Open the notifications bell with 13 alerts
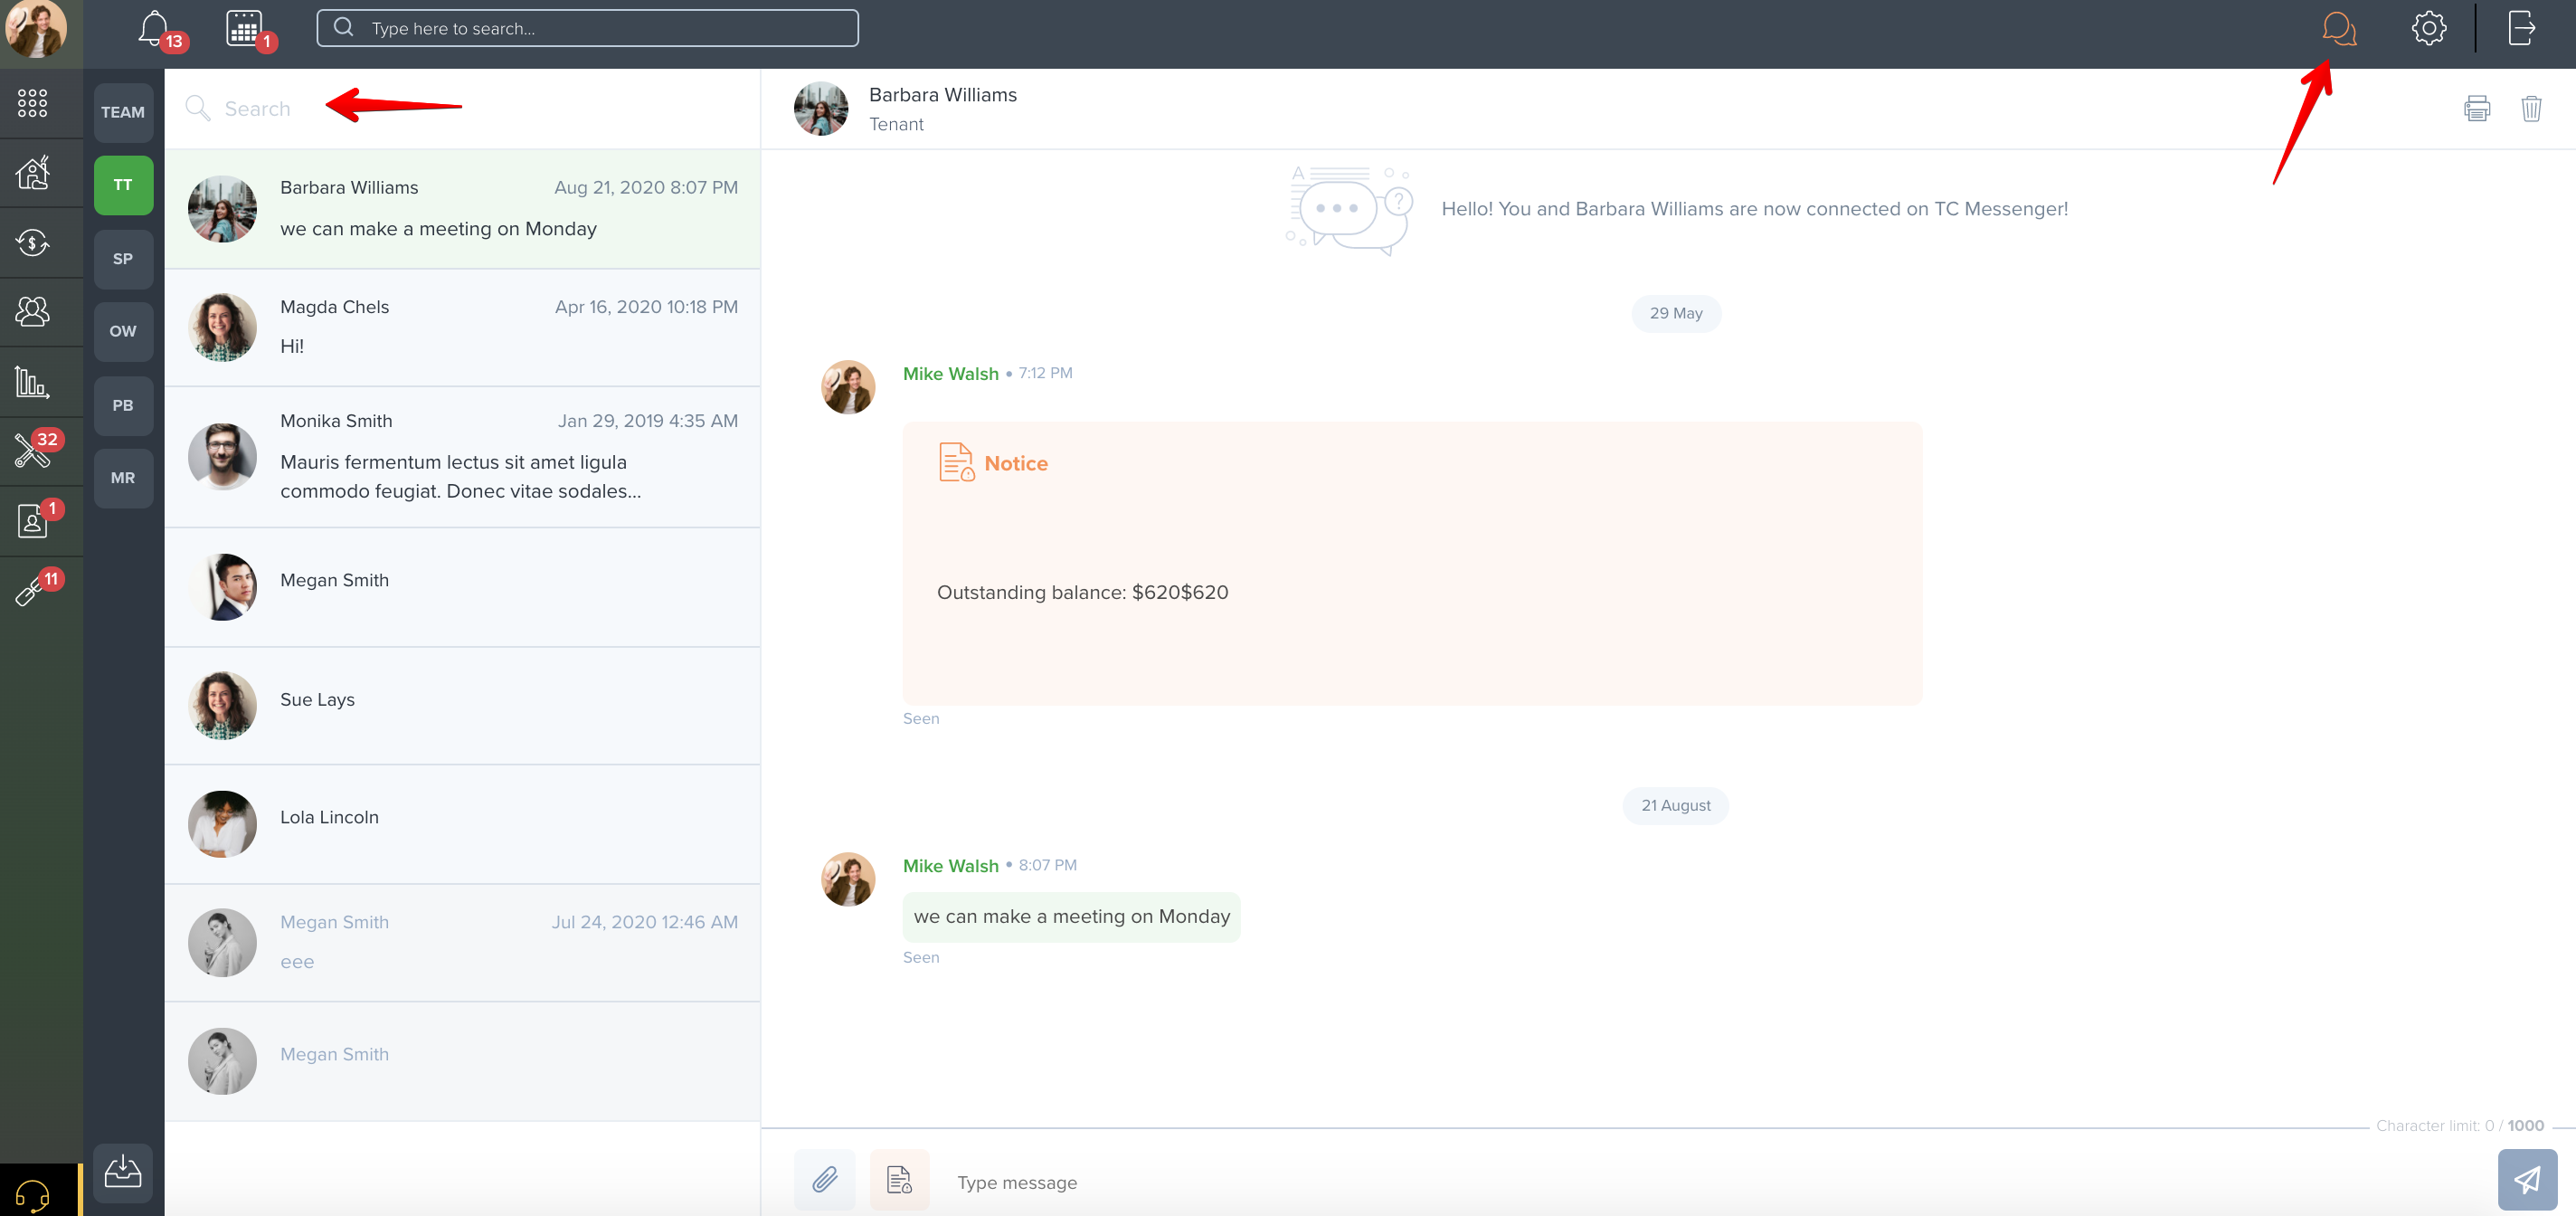Image resolution: width=2576 pixels, height=1216 pixels. coord(154,28)
